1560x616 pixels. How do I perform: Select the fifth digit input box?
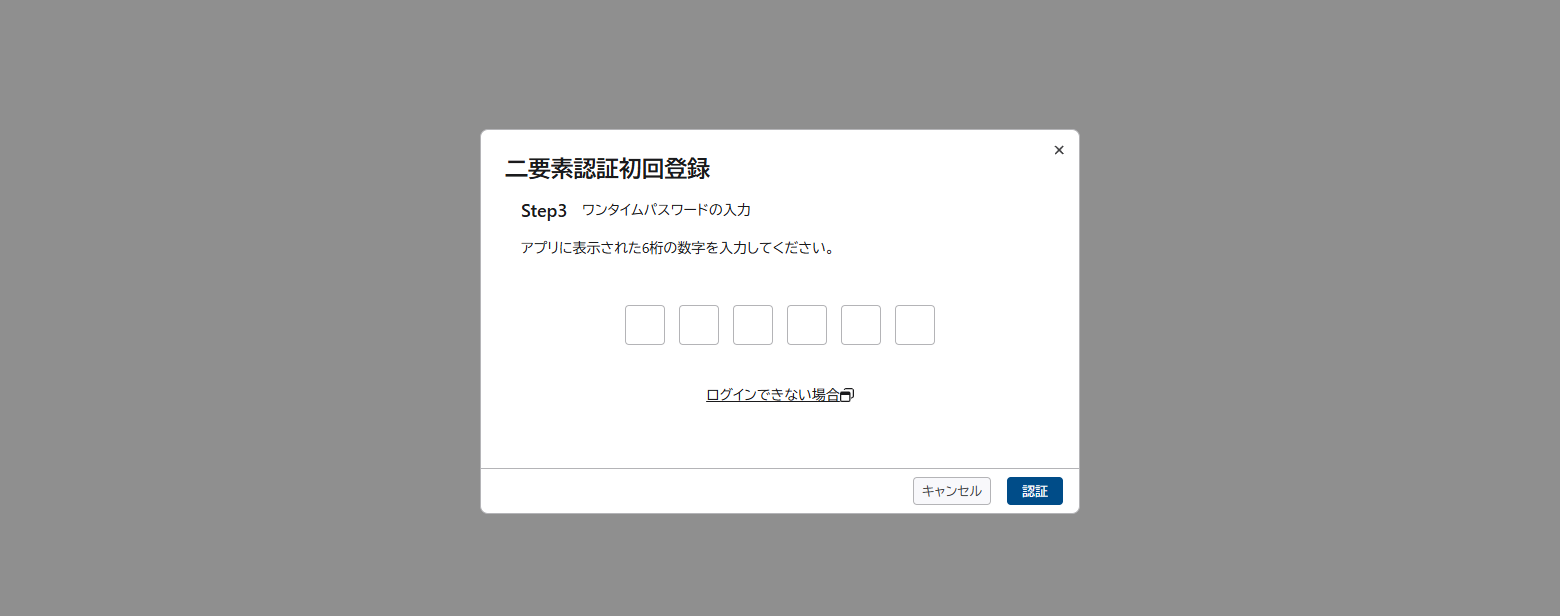point(861,325)
